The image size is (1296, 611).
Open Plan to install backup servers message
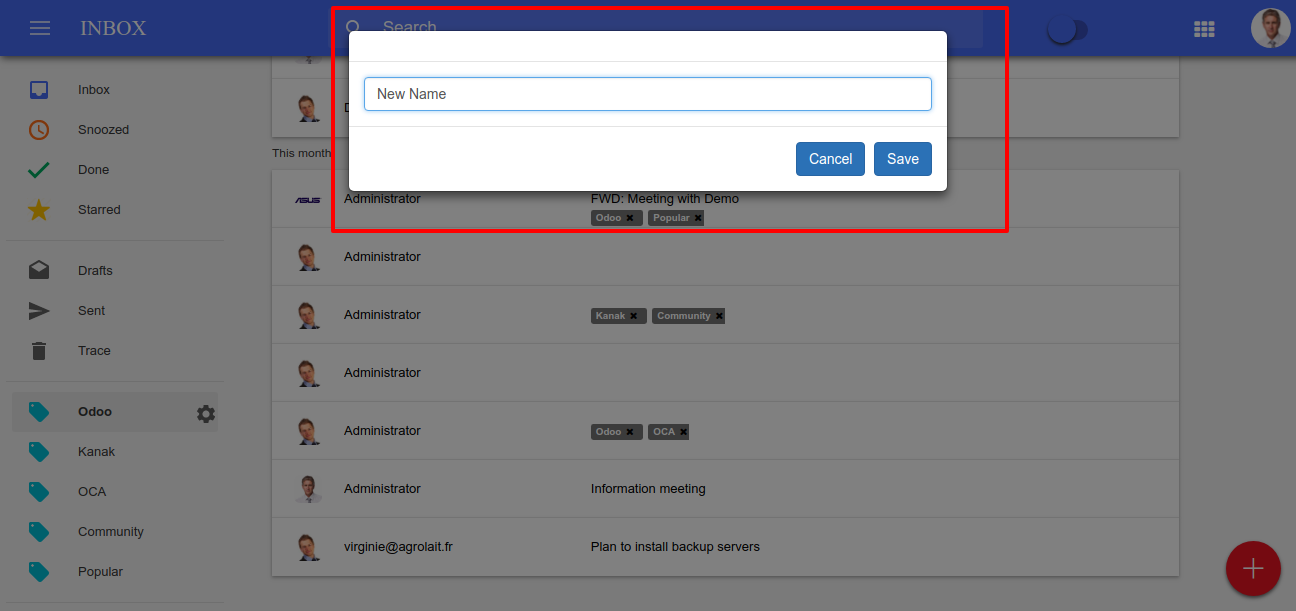(x=675, y=547)
